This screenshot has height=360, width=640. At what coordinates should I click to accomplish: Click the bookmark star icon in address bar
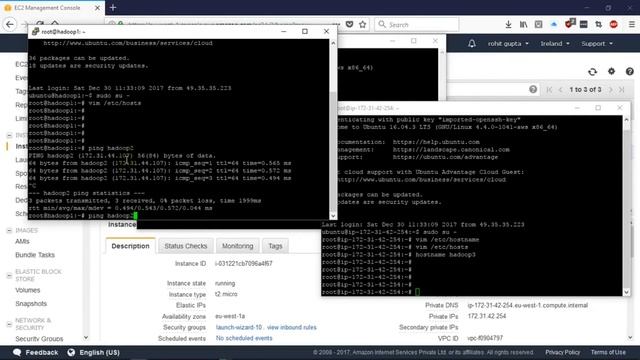point(362,24)
